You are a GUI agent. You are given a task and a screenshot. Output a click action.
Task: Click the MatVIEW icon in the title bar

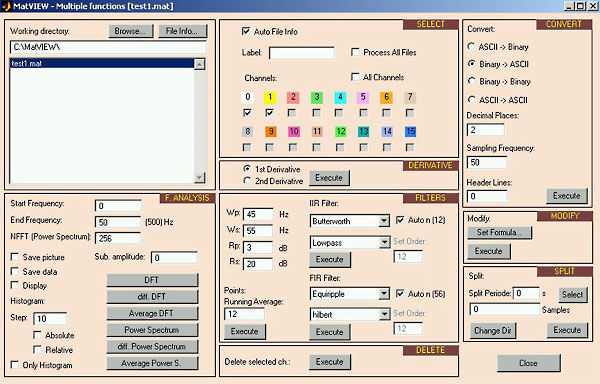7,6
